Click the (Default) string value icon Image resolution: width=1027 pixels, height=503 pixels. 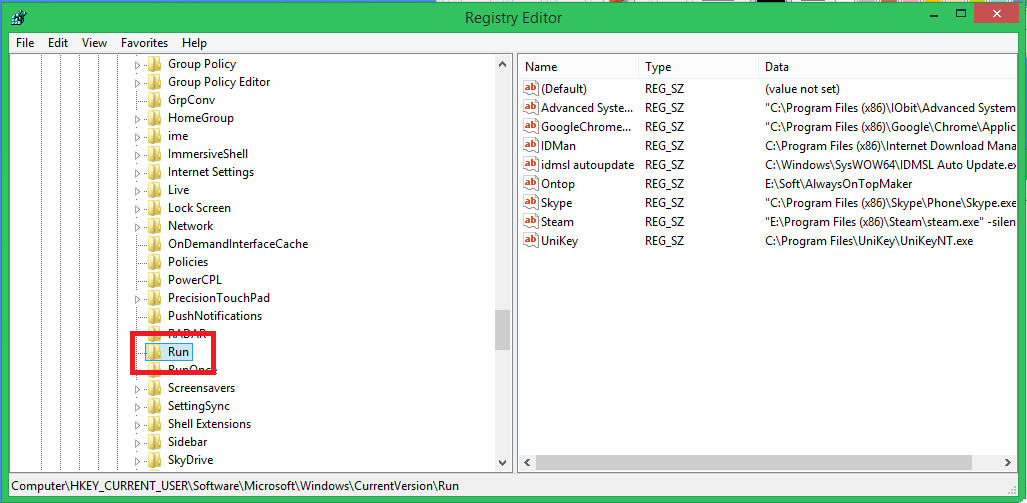click(531, 88)
